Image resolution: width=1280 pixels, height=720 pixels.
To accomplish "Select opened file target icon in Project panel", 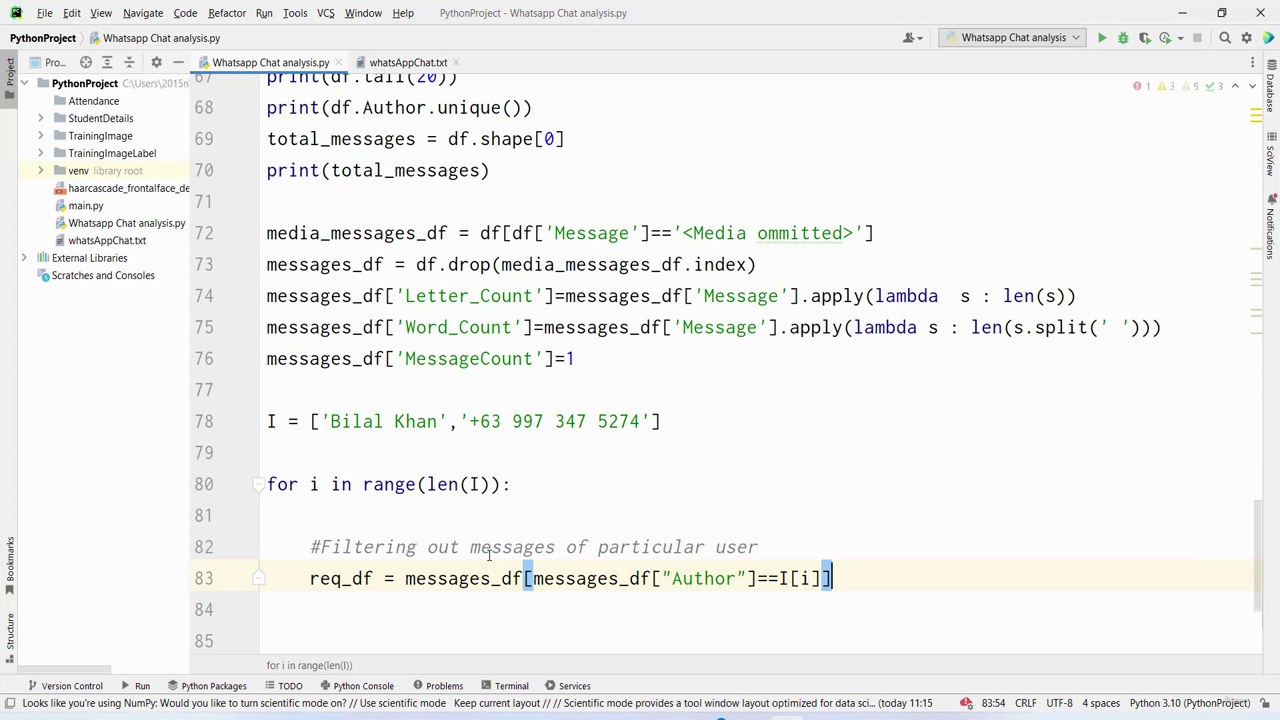I will point(86,62).
